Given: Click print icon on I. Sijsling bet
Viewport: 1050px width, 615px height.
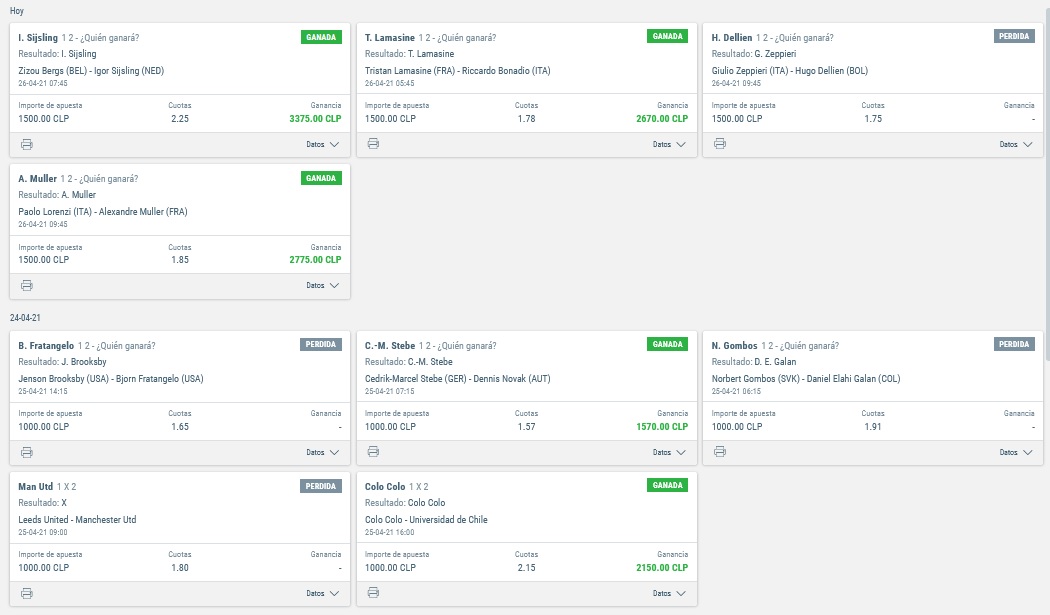Looking at the screenshot, I should tap(27, 145).
